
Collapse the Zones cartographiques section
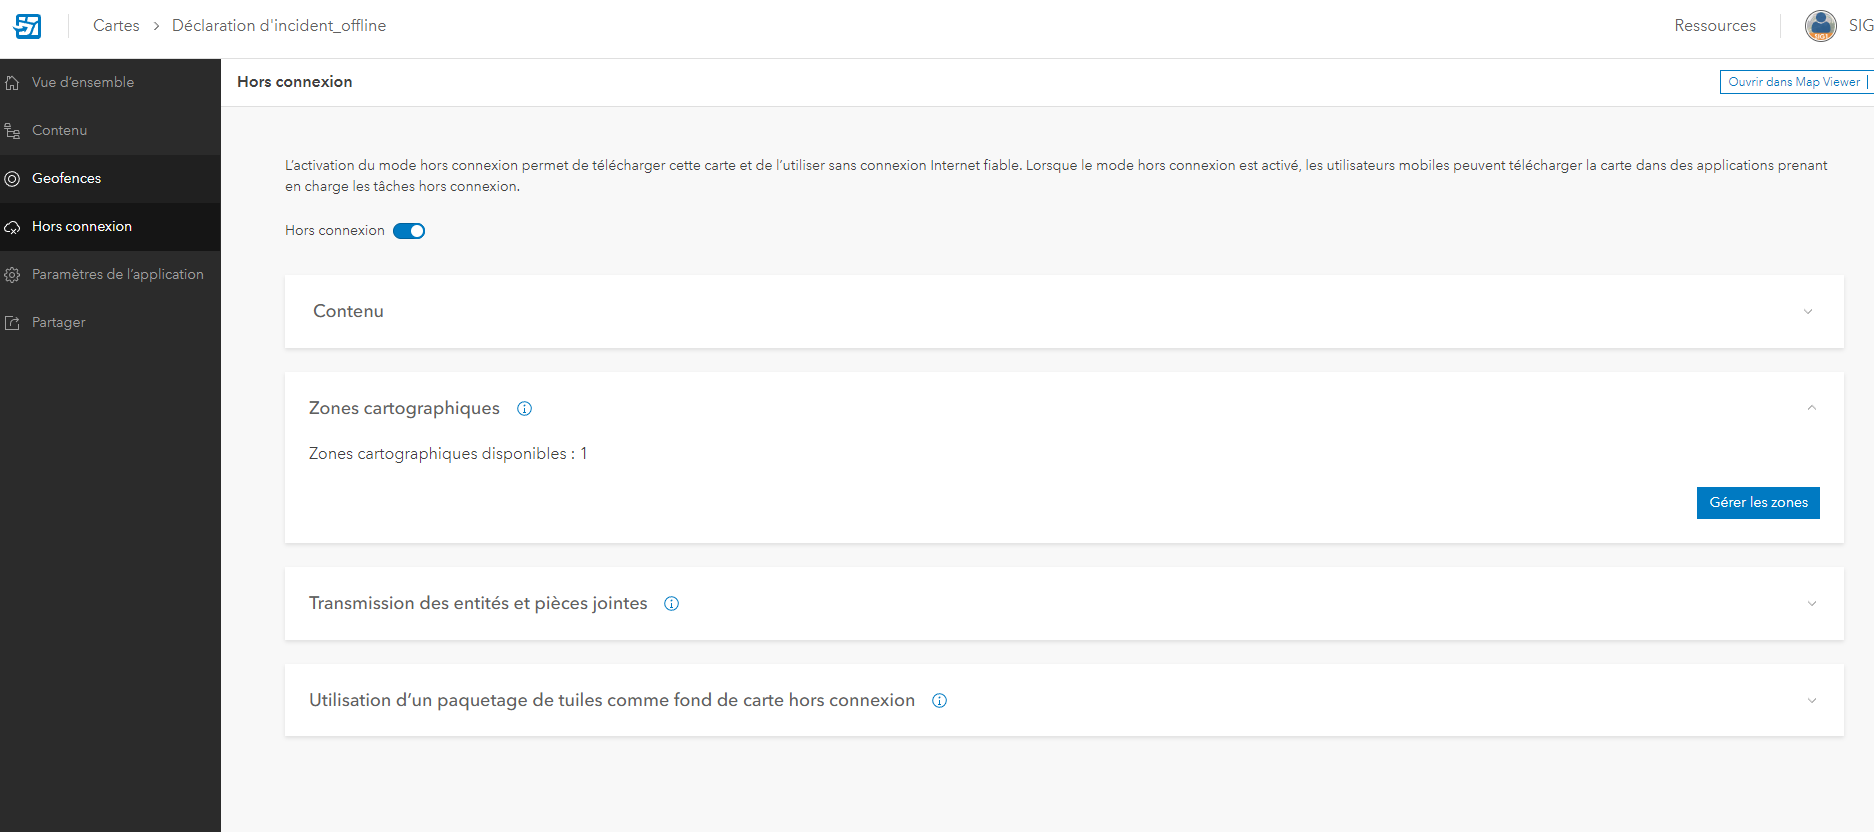1811,408
